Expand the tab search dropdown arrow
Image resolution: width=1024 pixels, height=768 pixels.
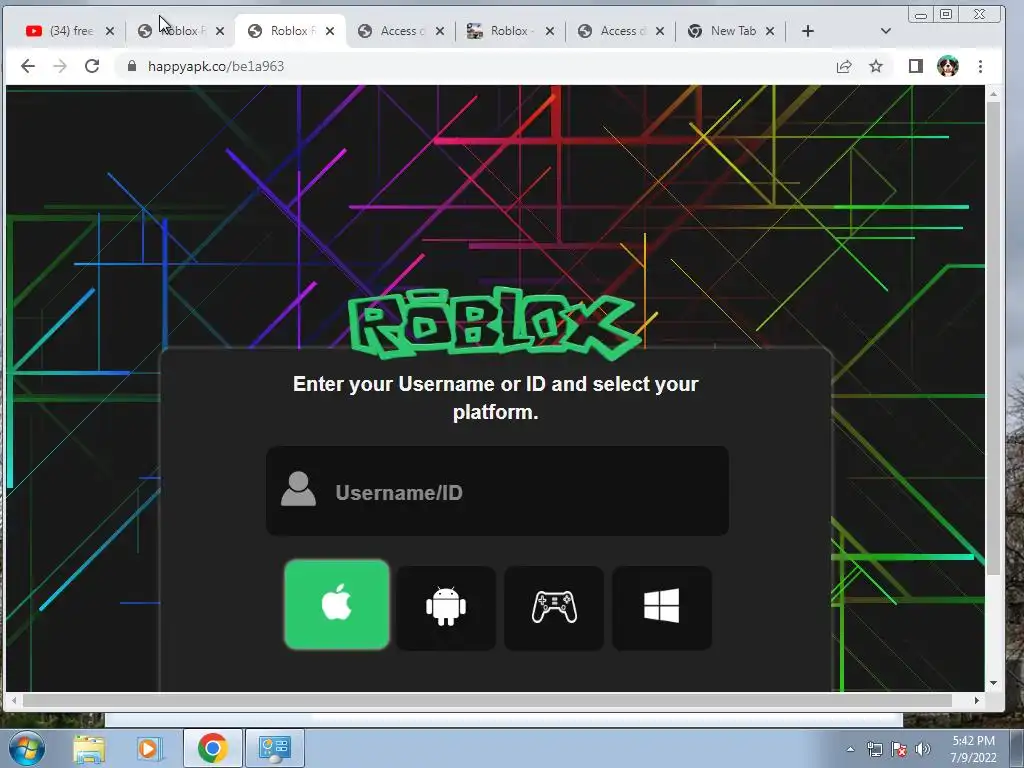point(886,31)
